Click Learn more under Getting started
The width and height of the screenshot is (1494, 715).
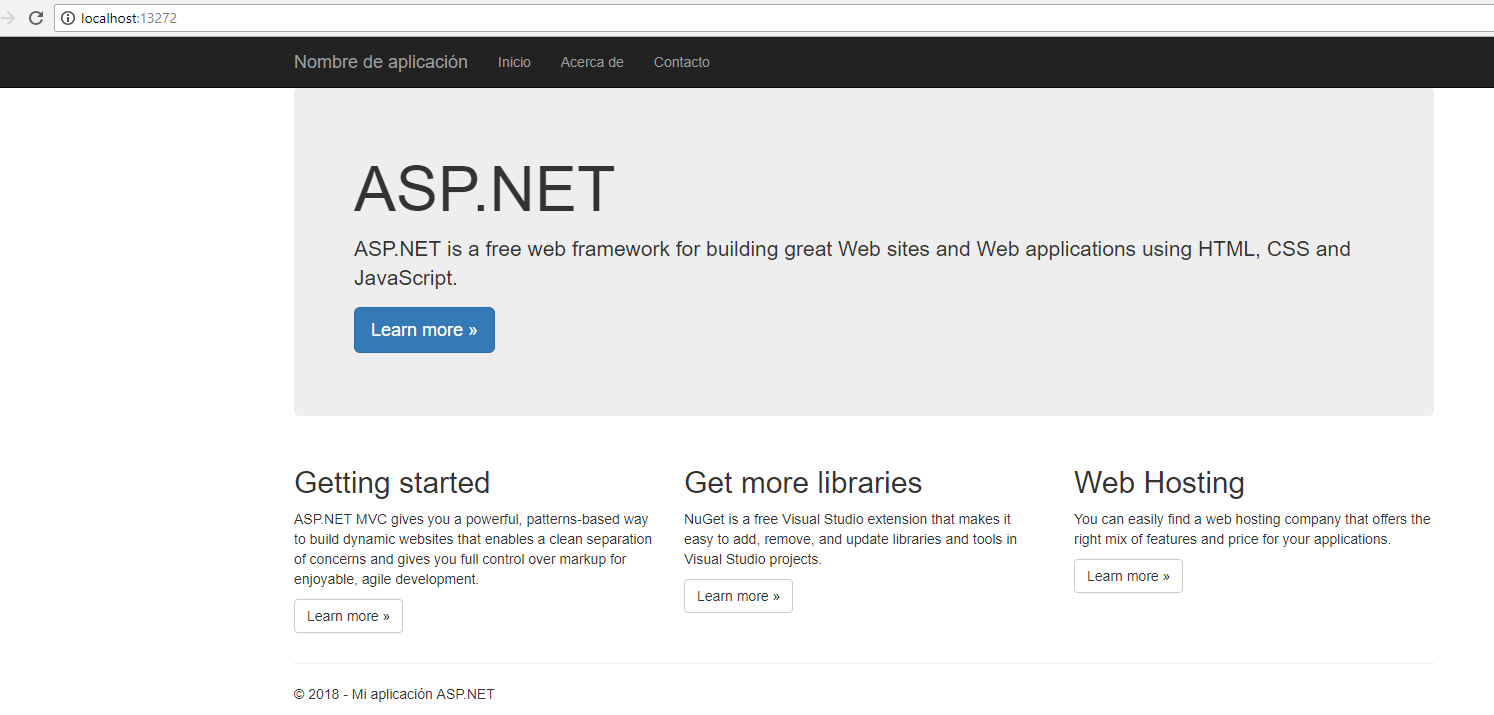(348, 615)
